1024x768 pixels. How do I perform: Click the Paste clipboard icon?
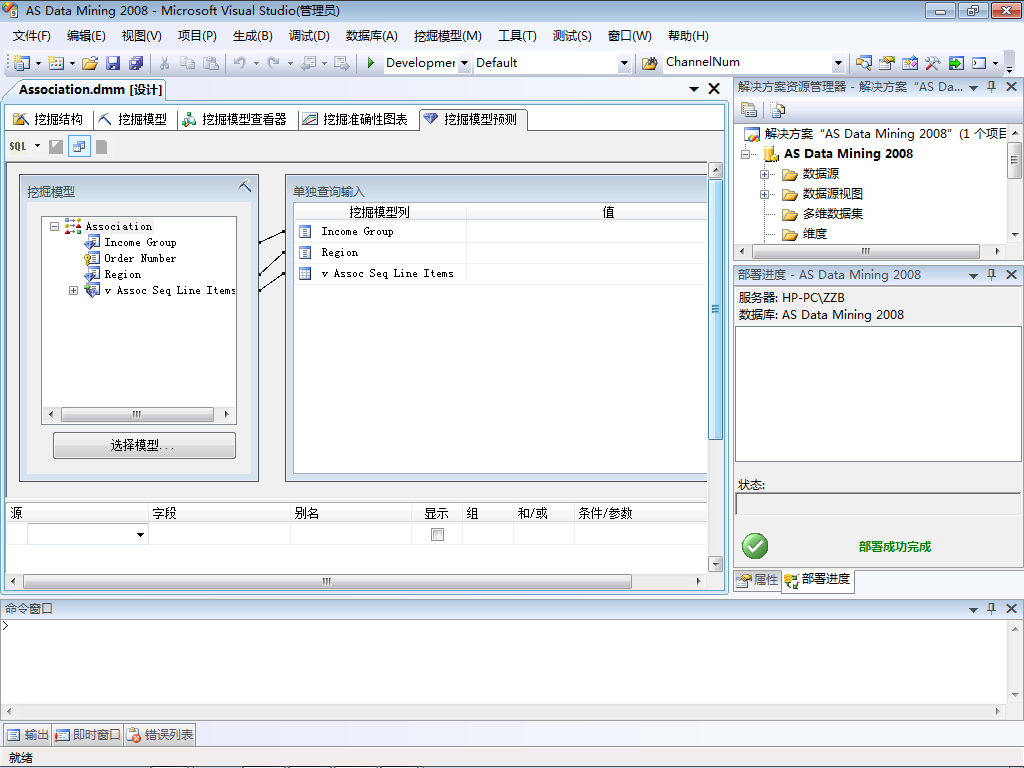[x=211, y=63]
